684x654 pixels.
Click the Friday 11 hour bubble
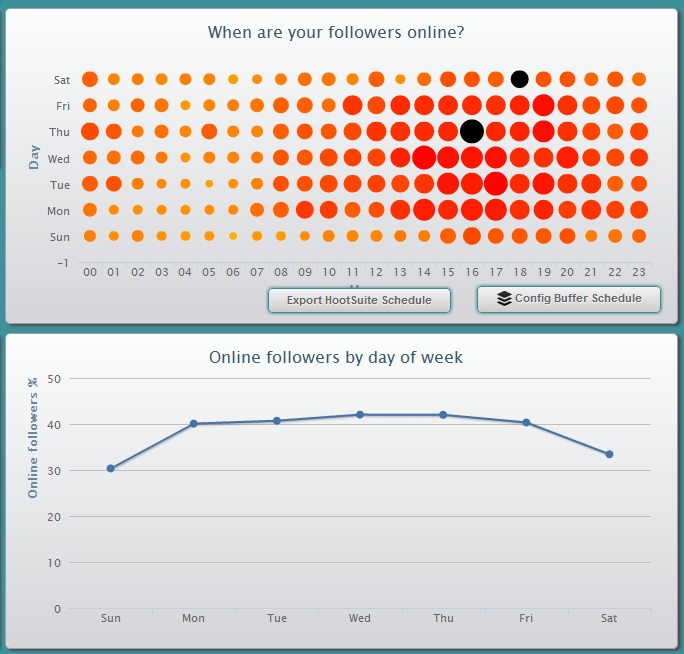coord(352,105)
